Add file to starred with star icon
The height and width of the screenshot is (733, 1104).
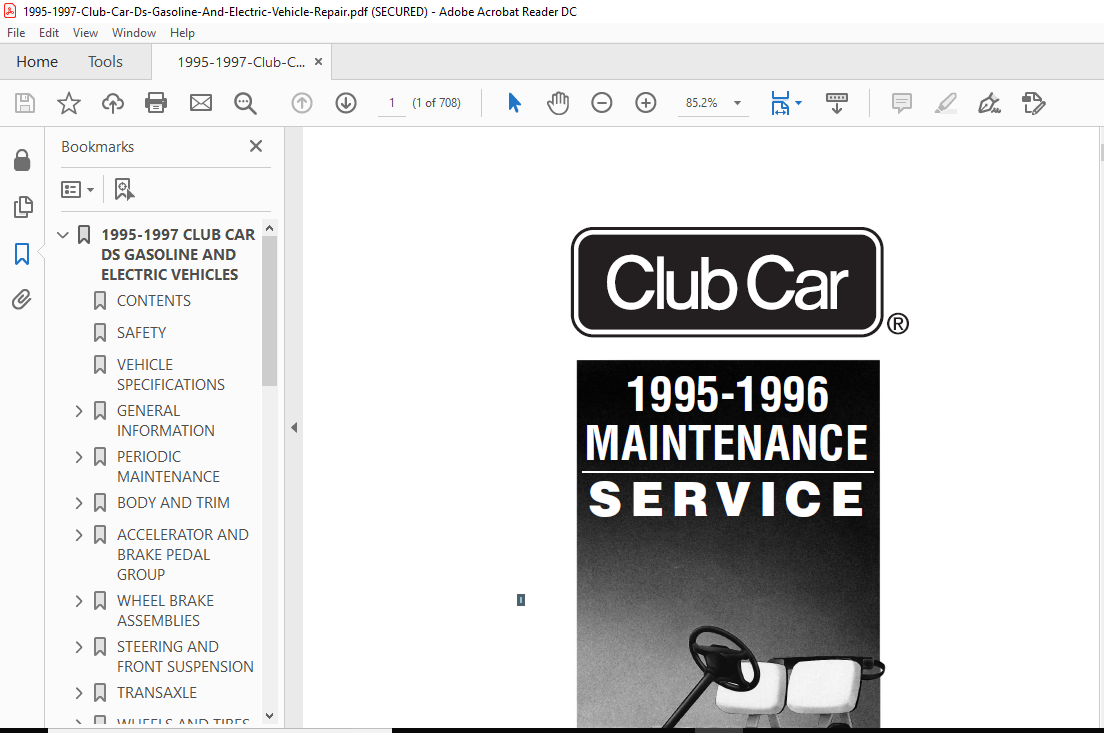[69, 103]
